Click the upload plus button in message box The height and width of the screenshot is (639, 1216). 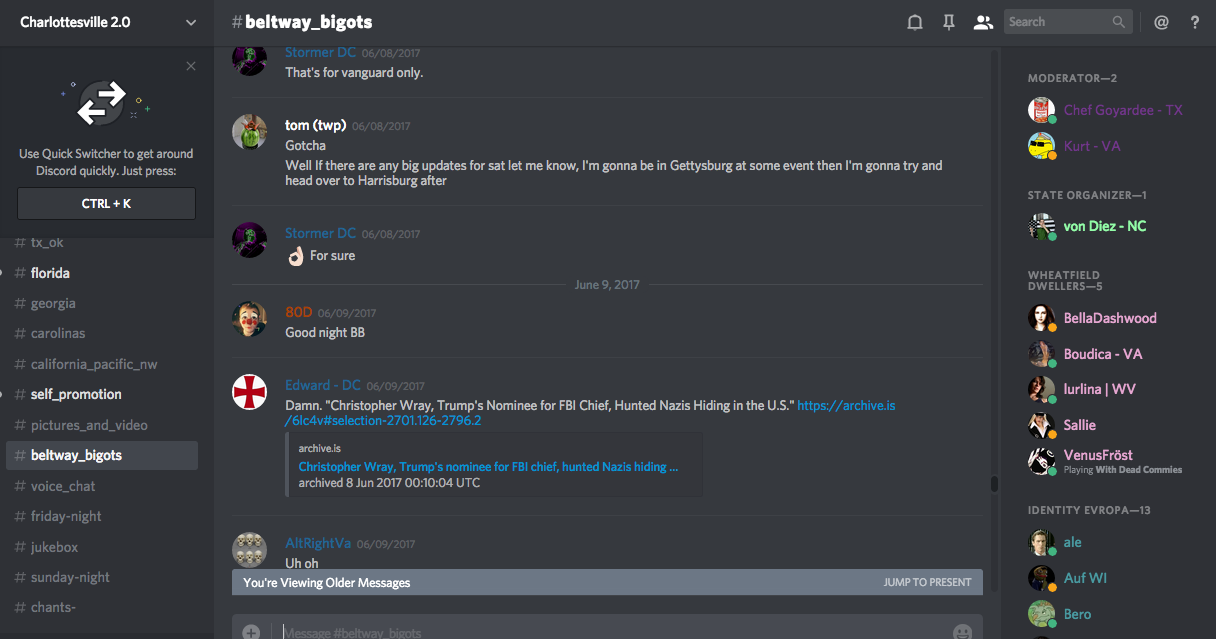click(x=251, y=631)
